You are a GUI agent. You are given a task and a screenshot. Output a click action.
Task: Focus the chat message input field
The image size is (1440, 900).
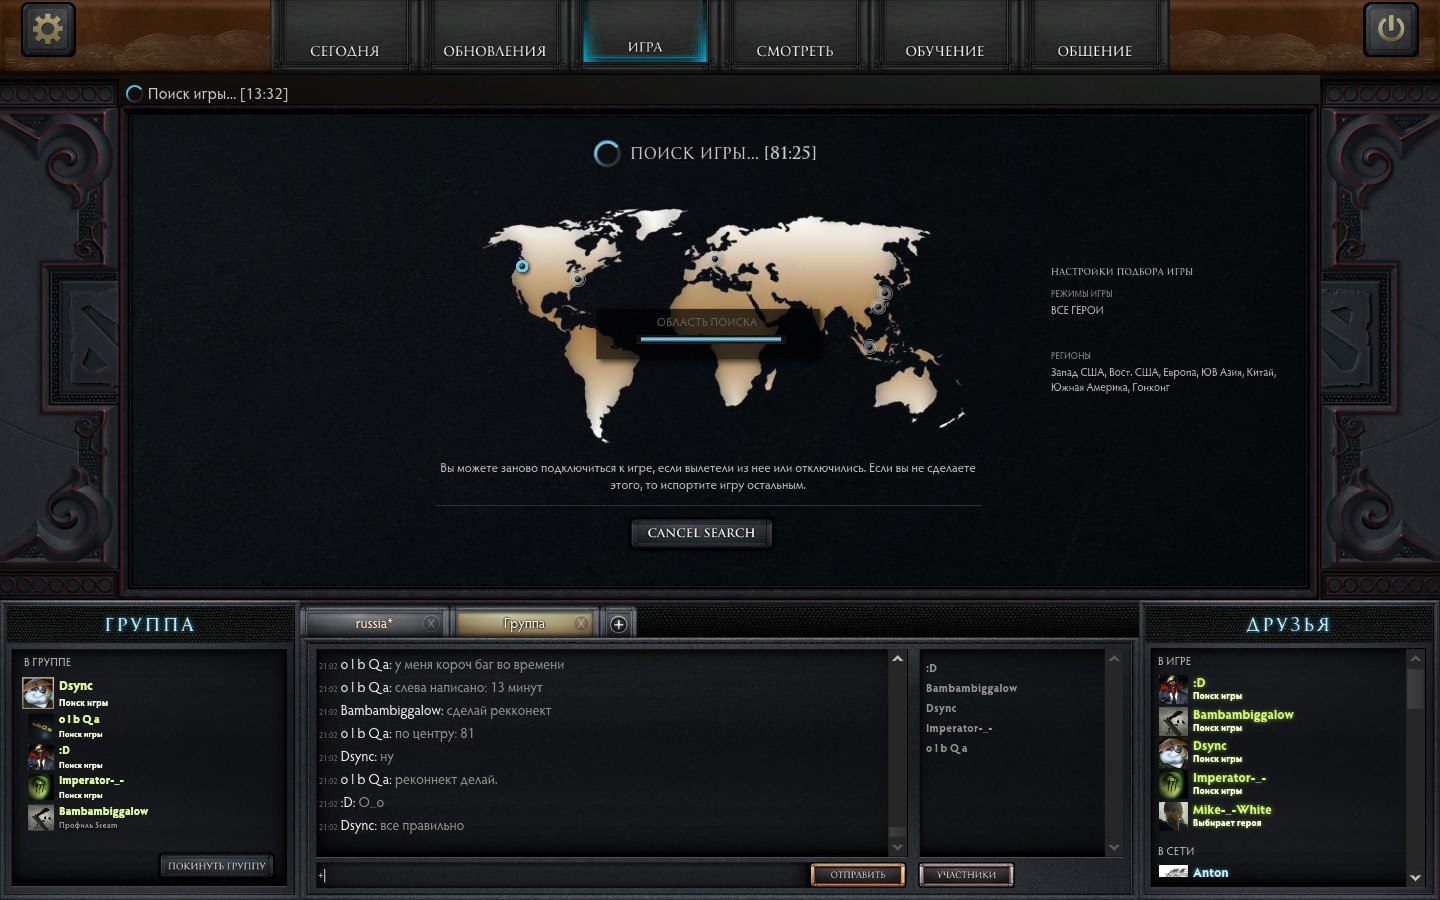tap(560, 875)
